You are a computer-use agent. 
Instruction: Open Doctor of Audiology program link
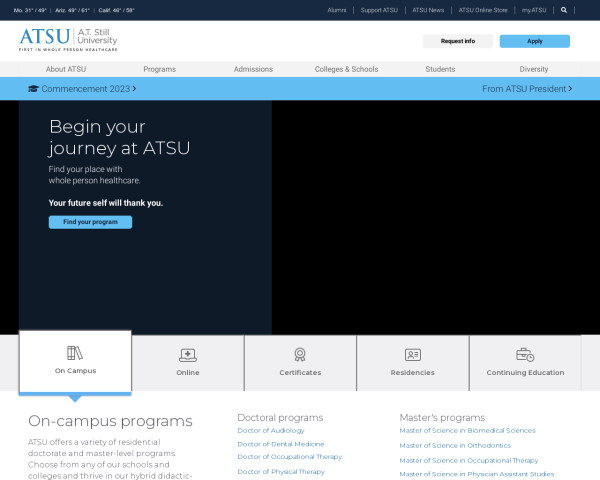coord(271,431)
